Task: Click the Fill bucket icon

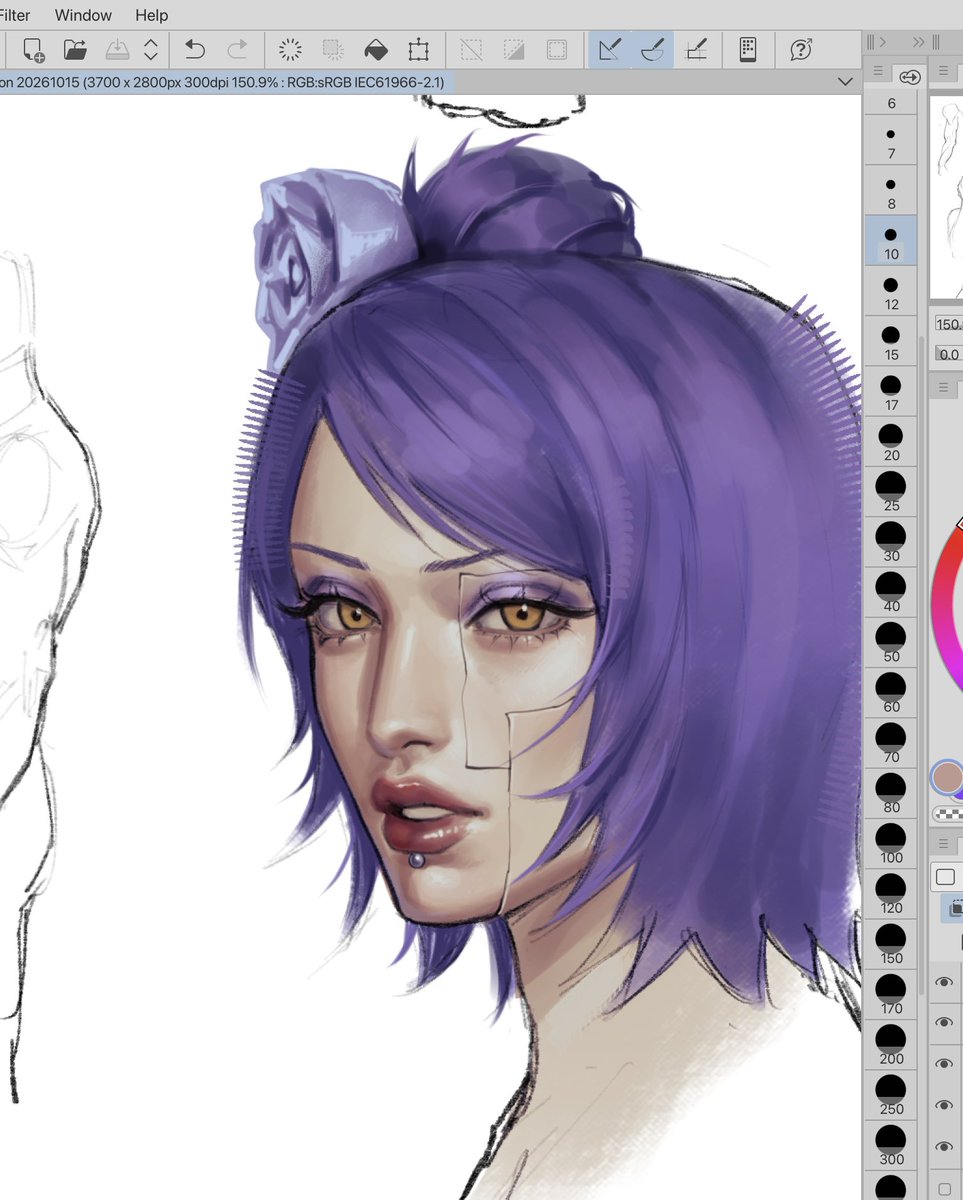Action: tap(375, 49)
